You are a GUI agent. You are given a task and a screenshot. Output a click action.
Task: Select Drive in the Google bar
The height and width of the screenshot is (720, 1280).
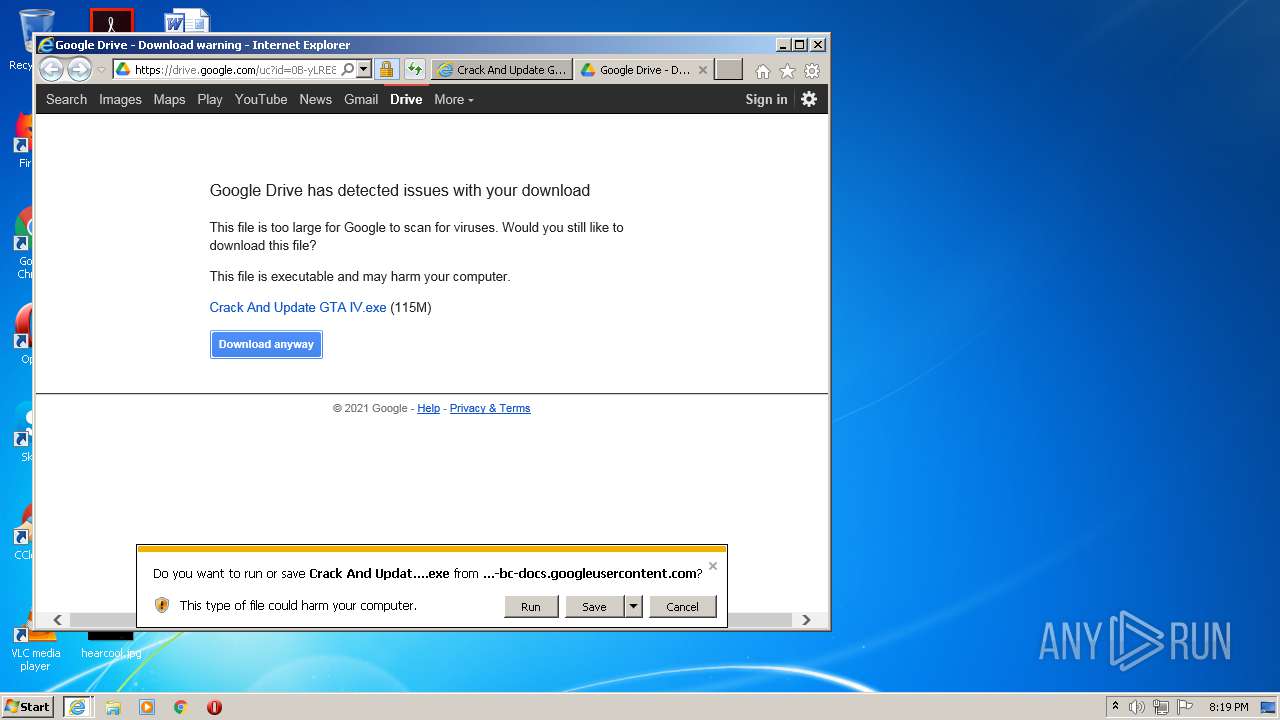[406, 99]
